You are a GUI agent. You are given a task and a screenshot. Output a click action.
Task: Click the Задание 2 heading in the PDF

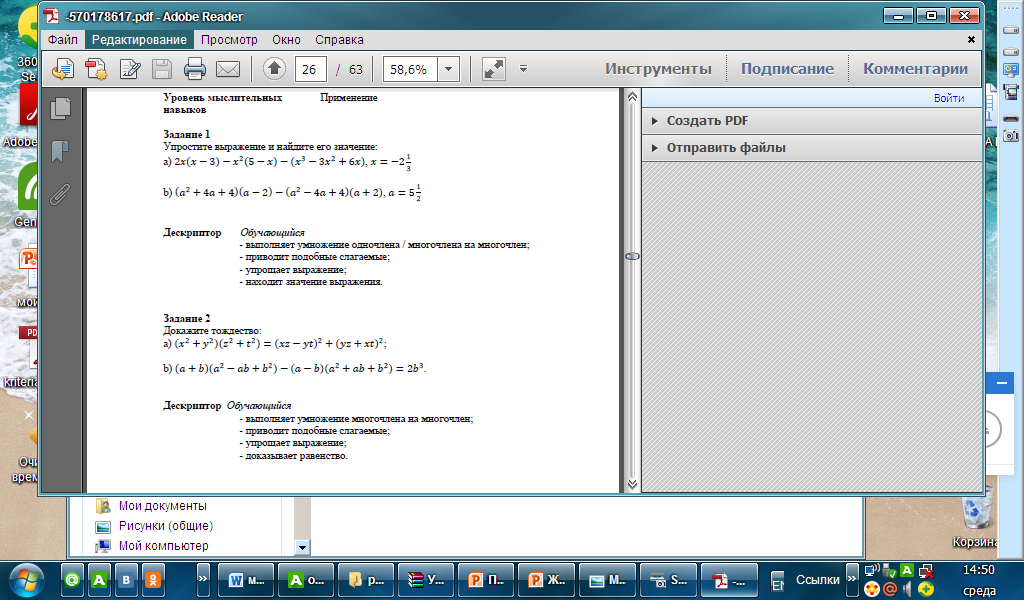click(187, 318)
